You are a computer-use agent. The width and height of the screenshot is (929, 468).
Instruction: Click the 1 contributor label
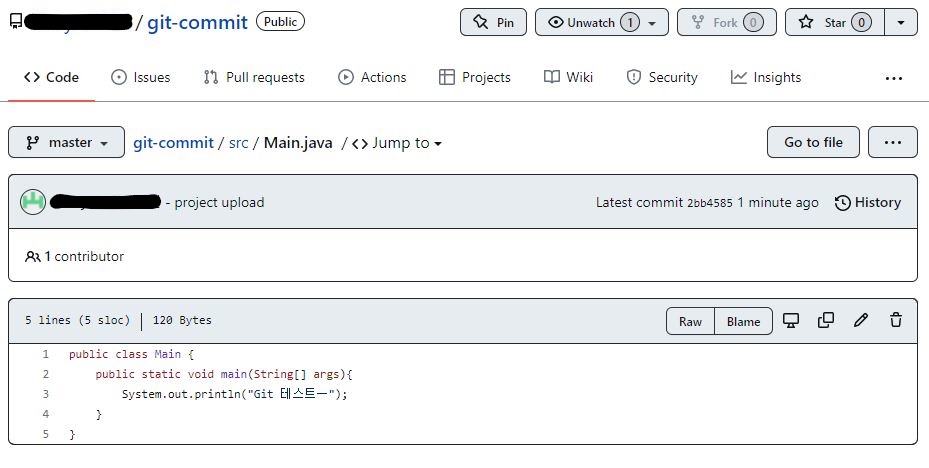(x=75, y=257)
